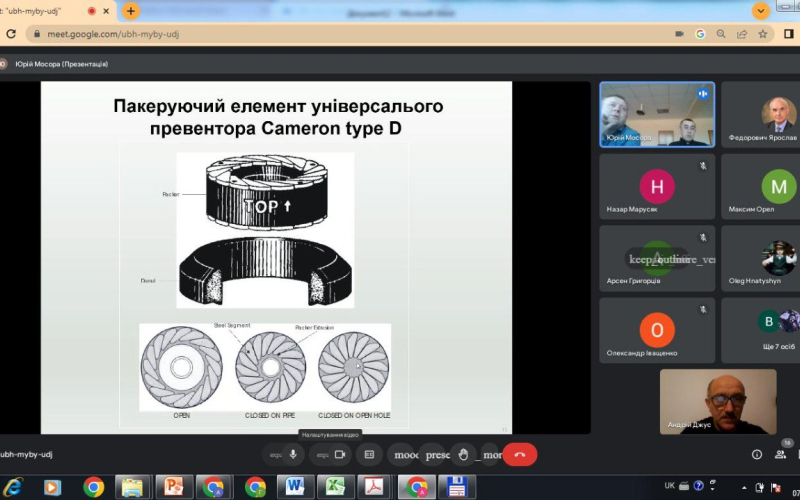Toggle the camera in Meet controls

340,455
